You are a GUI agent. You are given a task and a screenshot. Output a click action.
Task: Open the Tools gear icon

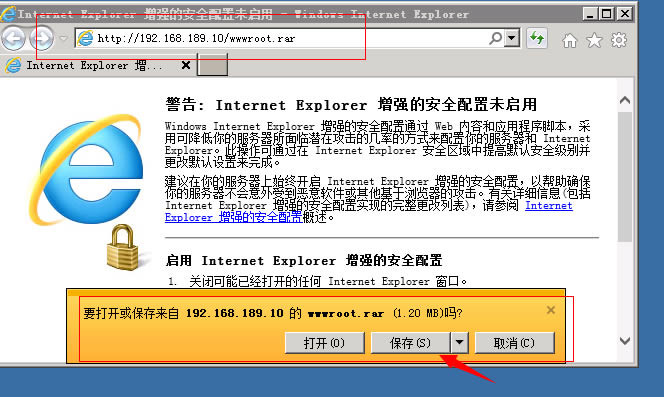click(x=619, y=41)
